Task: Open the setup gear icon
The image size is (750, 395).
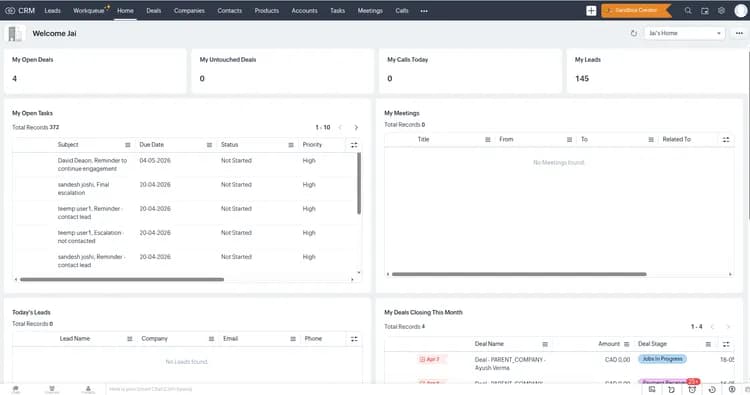Action: pyautogui.click(x=721, y=11)
